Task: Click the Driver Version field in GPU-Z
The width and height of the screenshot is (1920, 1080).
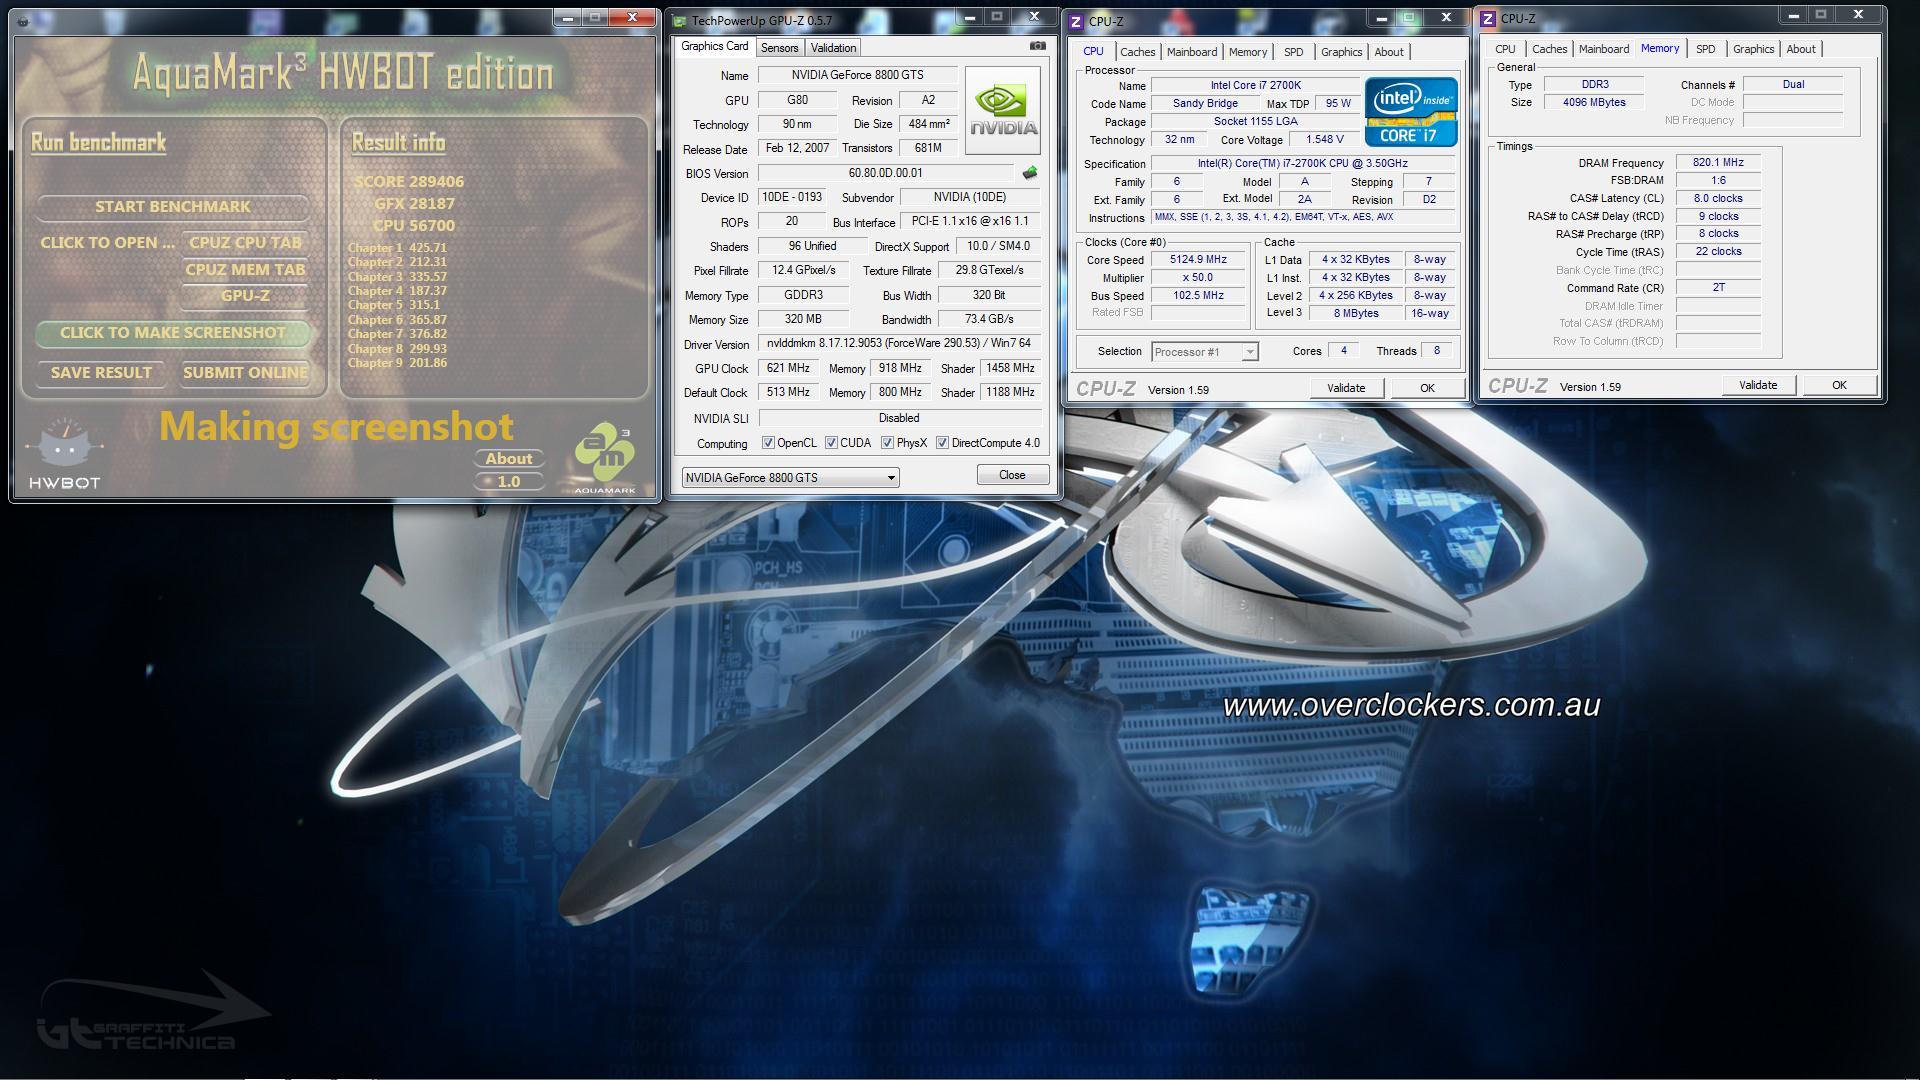Action: (x=899, y=343)
